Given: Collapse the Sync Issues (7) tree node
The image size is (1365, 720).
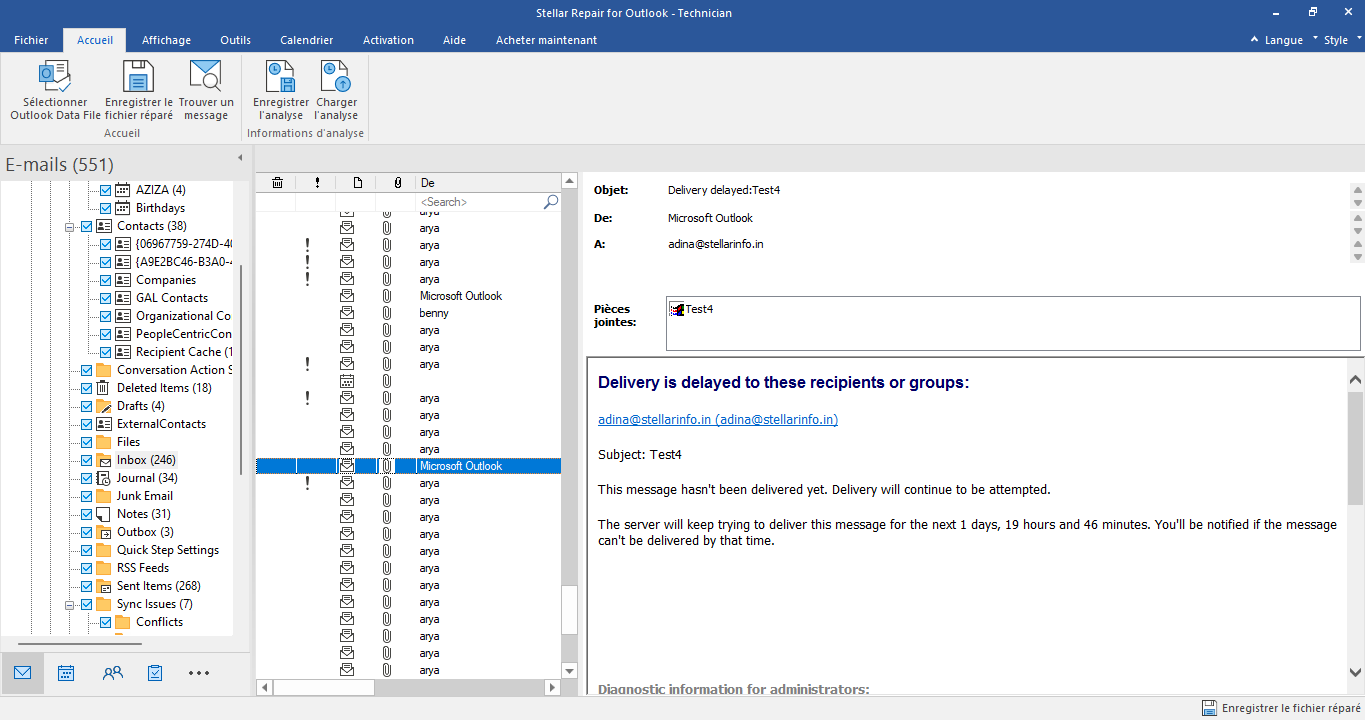Looking at the screenshot, I should coord(71,605).
